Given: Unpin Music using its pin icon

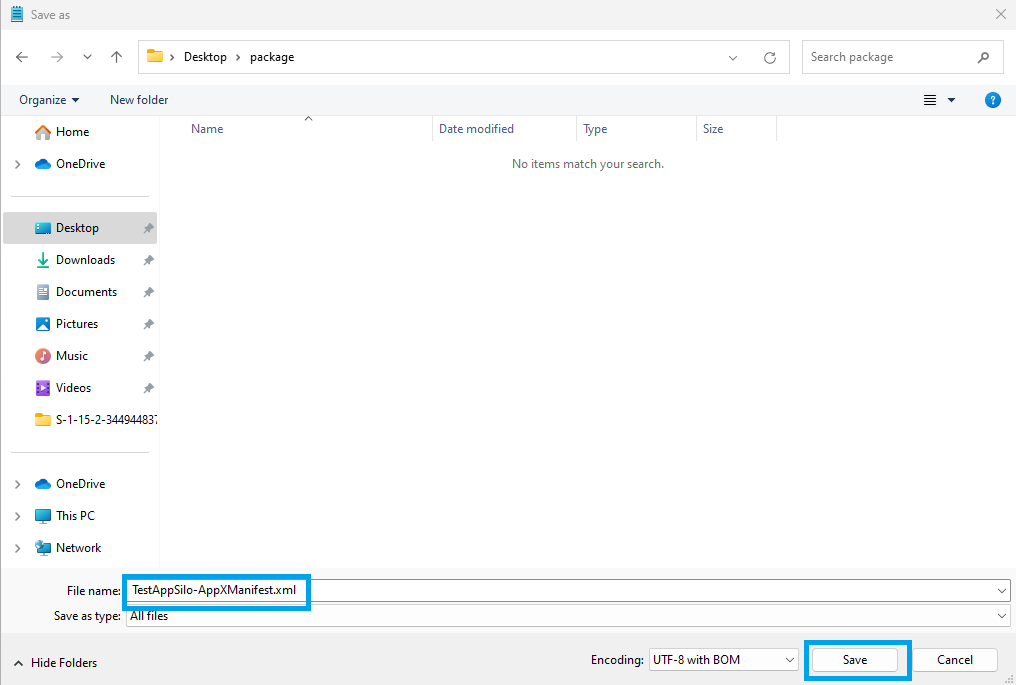Looking at the screenshot, I should tap(148, 356).
